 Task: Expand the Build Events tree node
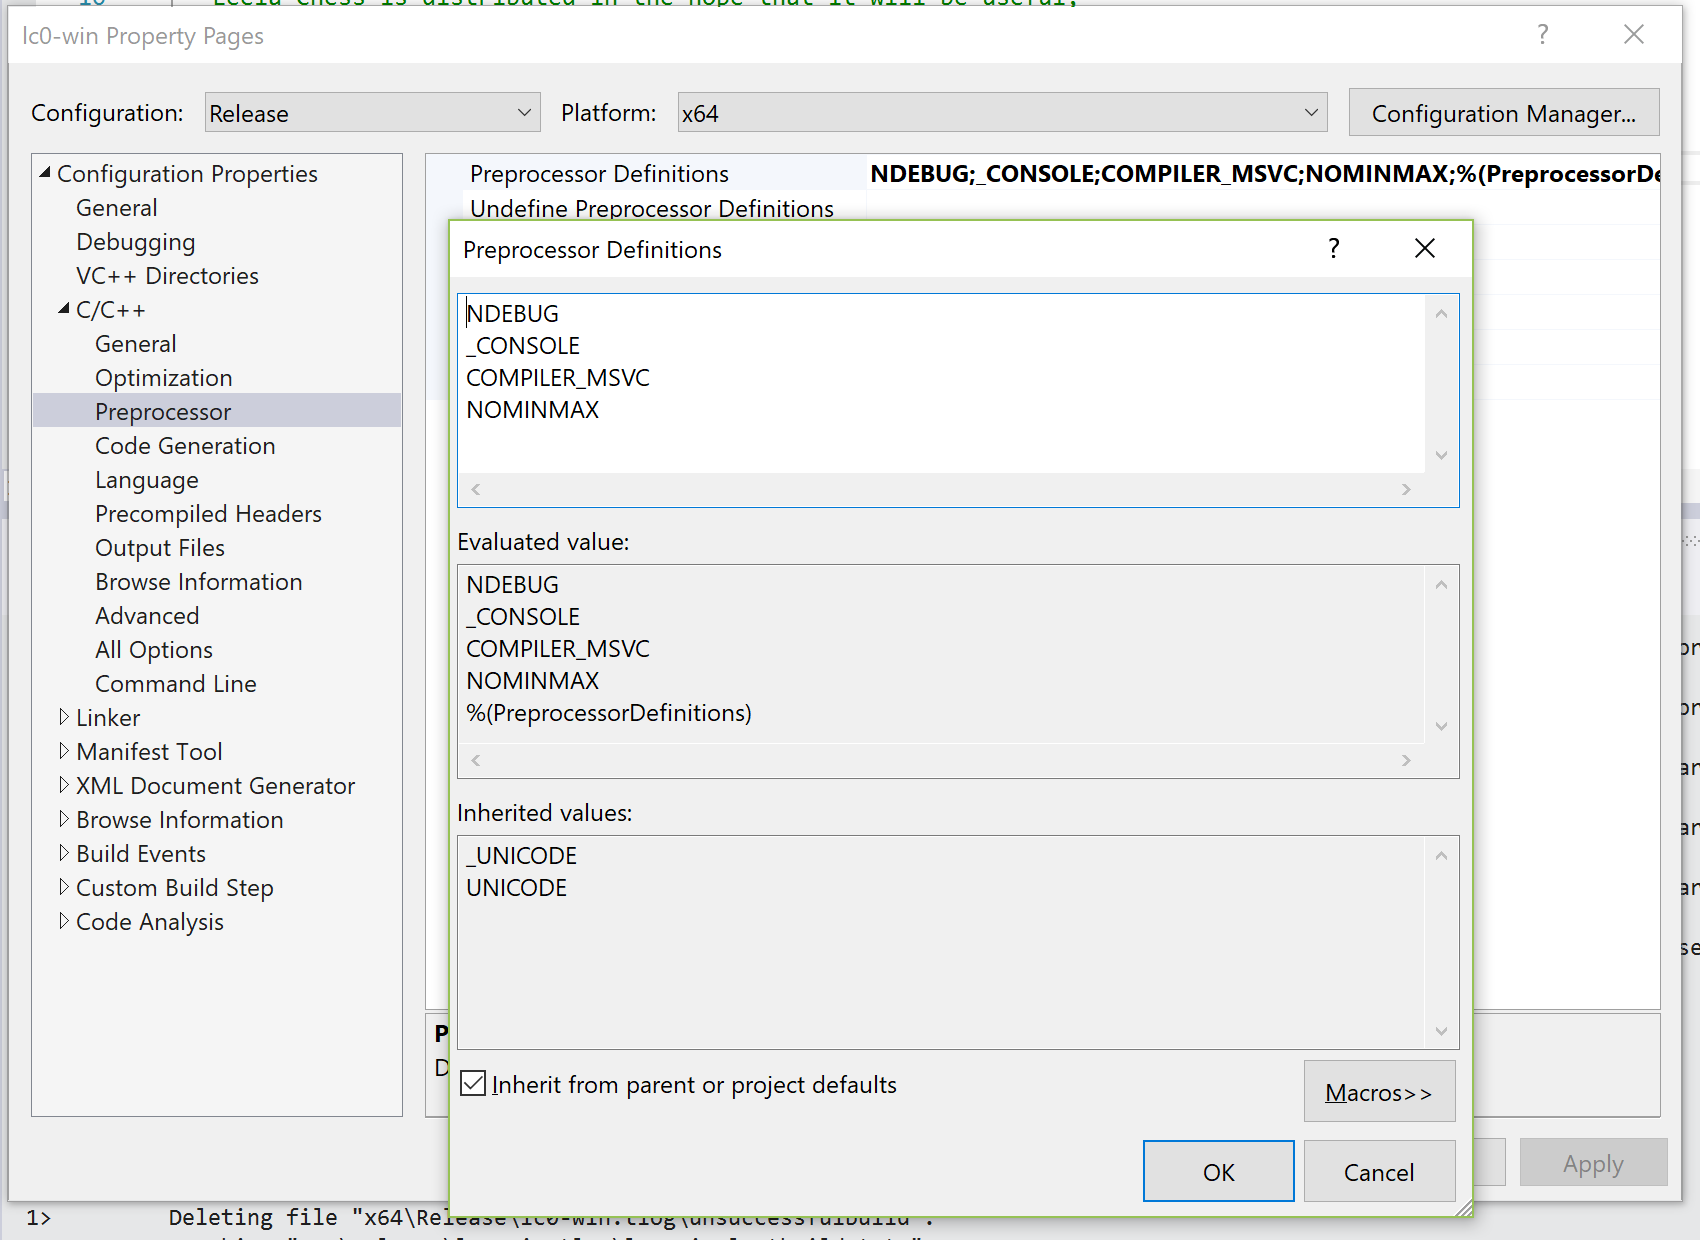63,853
